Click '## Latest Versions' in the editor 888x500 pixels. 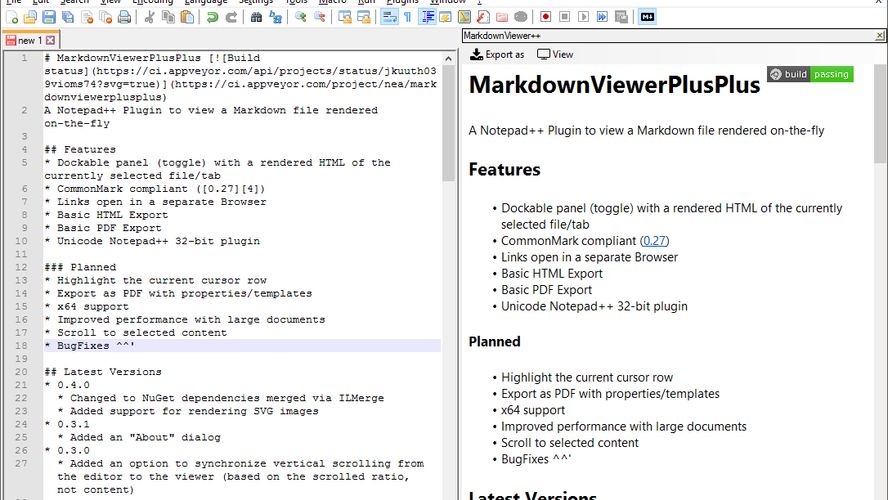(103, 372)
